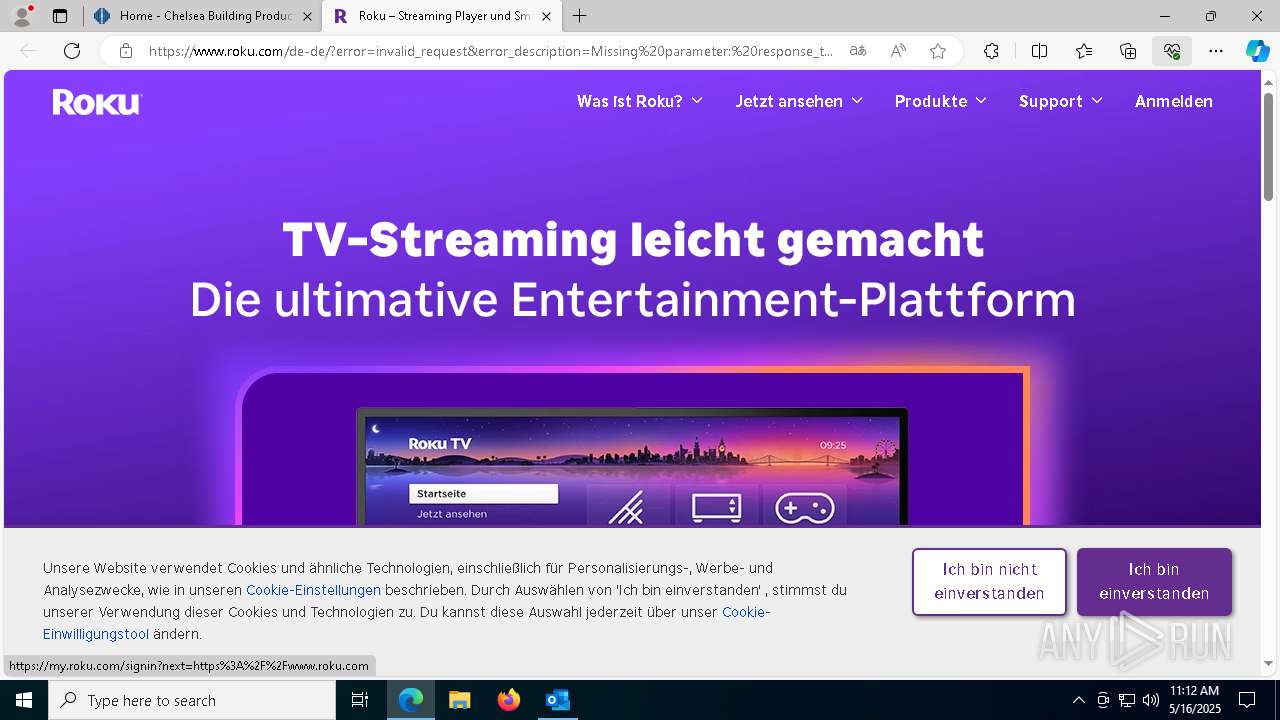Open the Copilot sidebar icon

[x=1257, y=51]
